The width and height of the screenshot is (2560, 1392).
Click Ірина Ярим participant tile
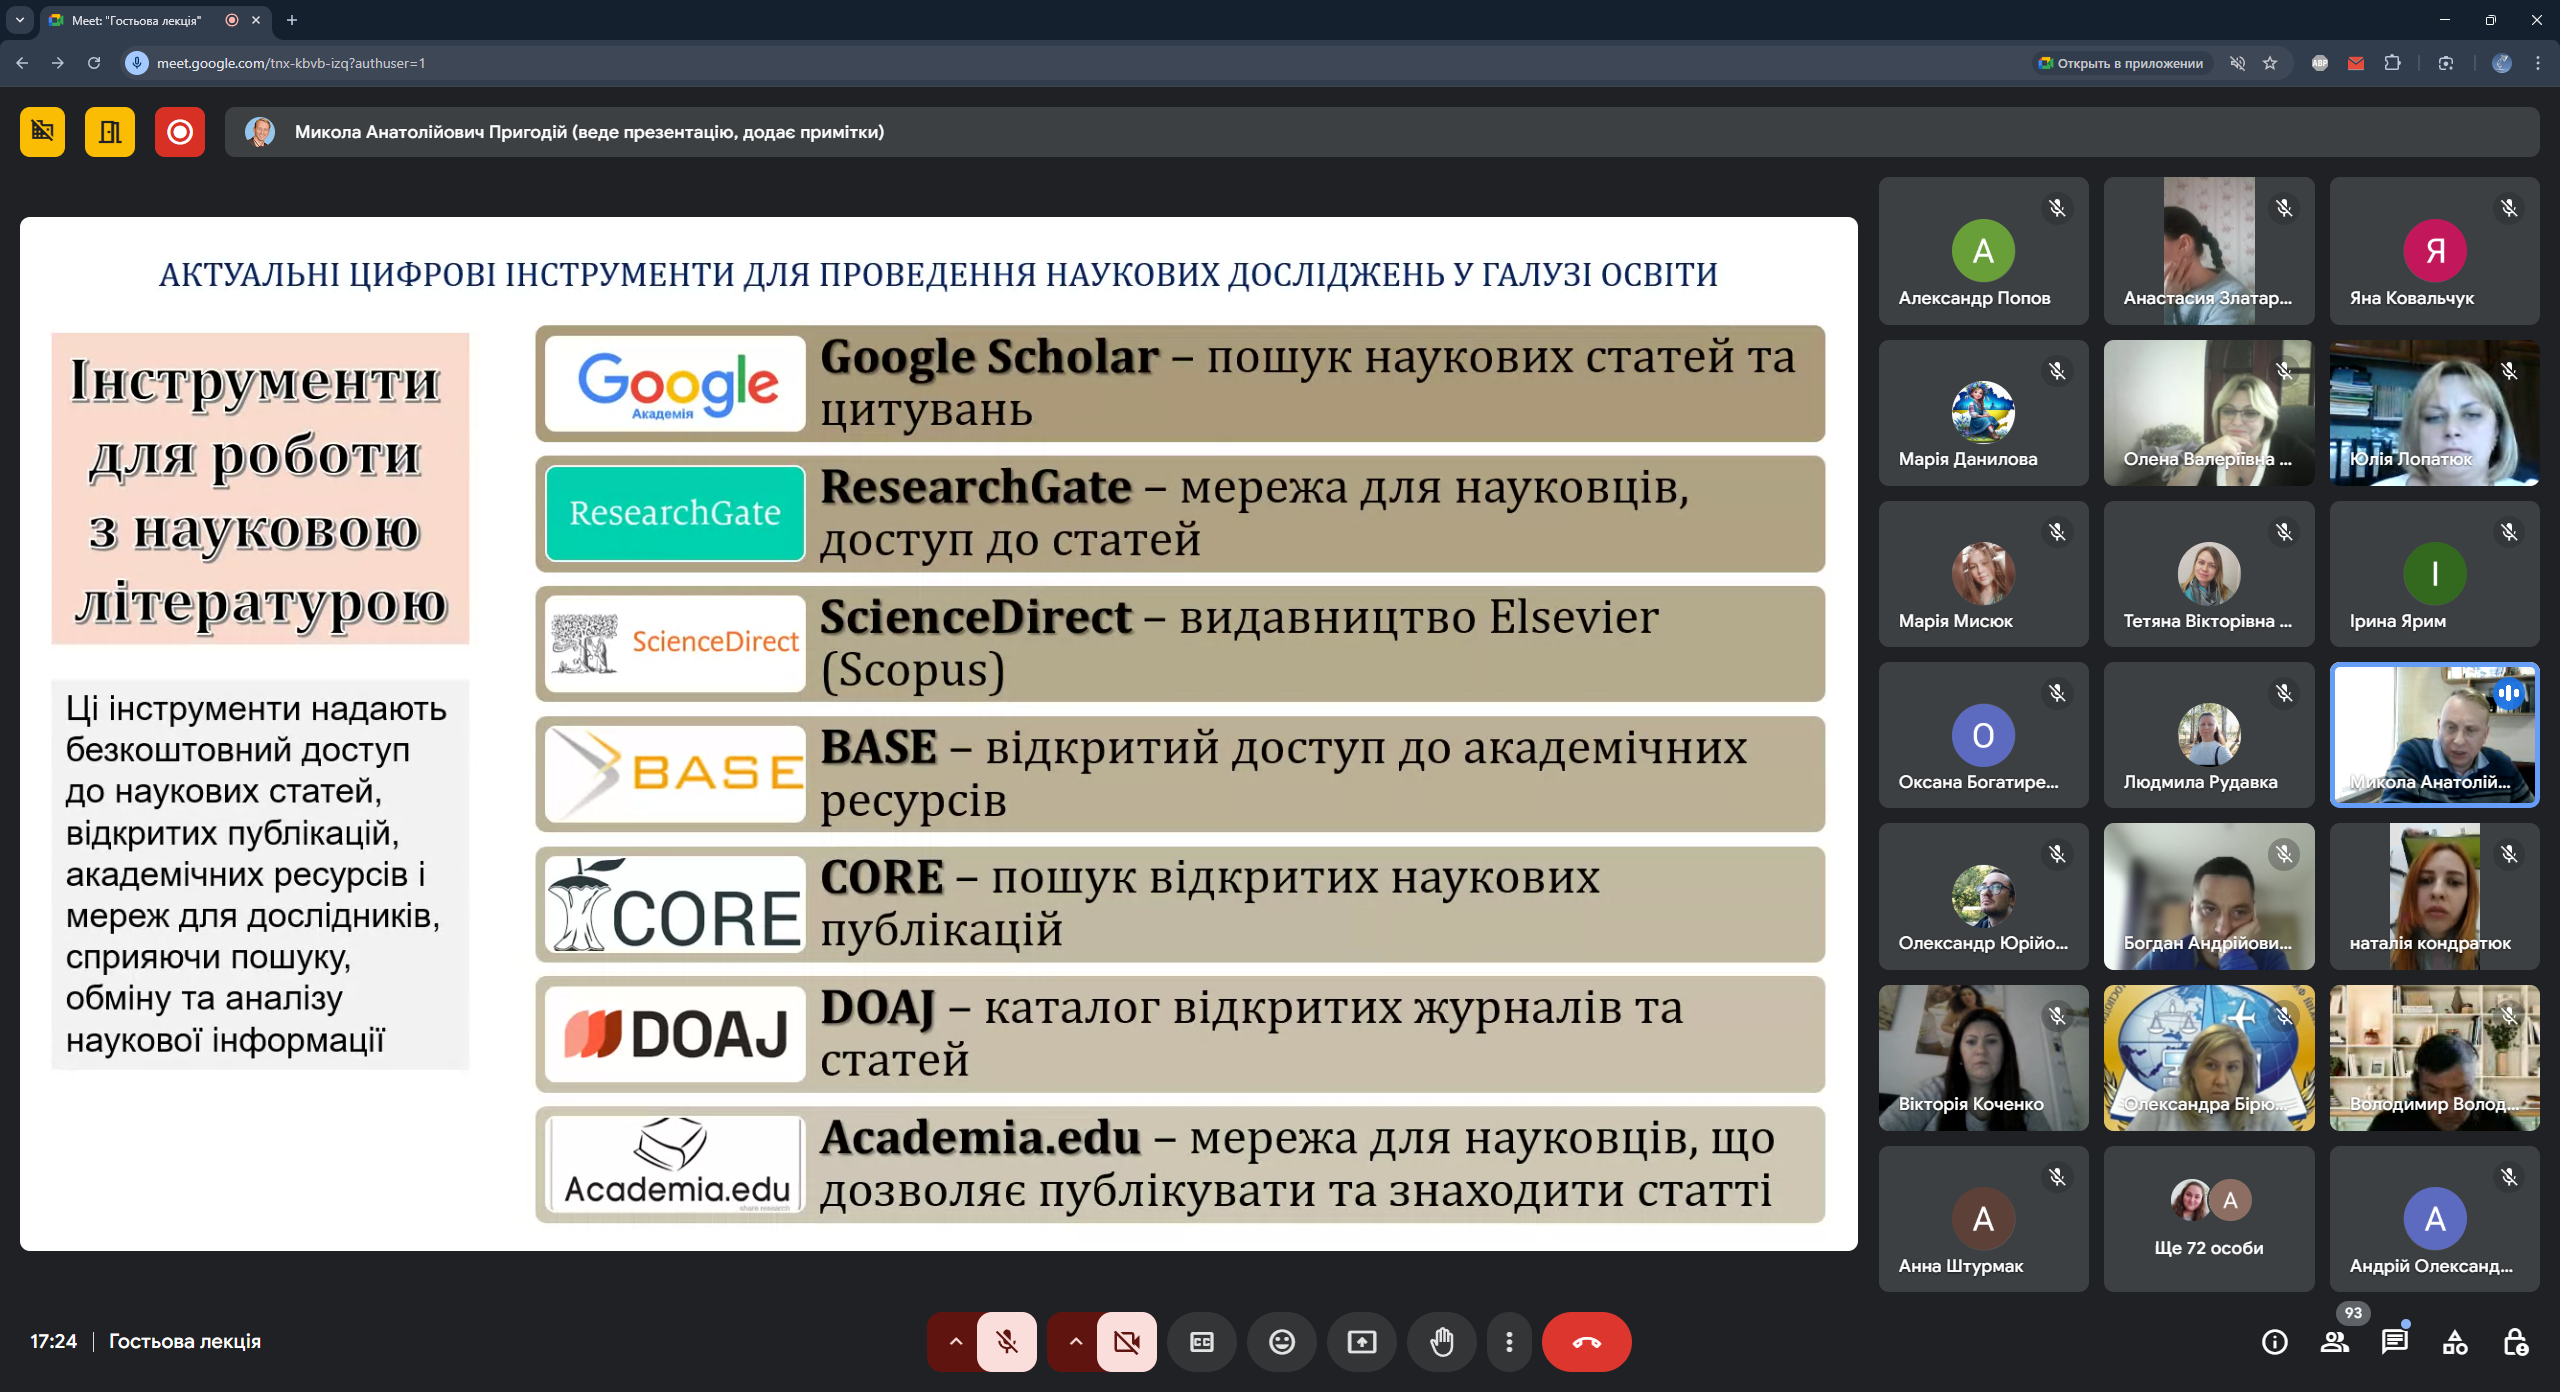coord(2434,574)
